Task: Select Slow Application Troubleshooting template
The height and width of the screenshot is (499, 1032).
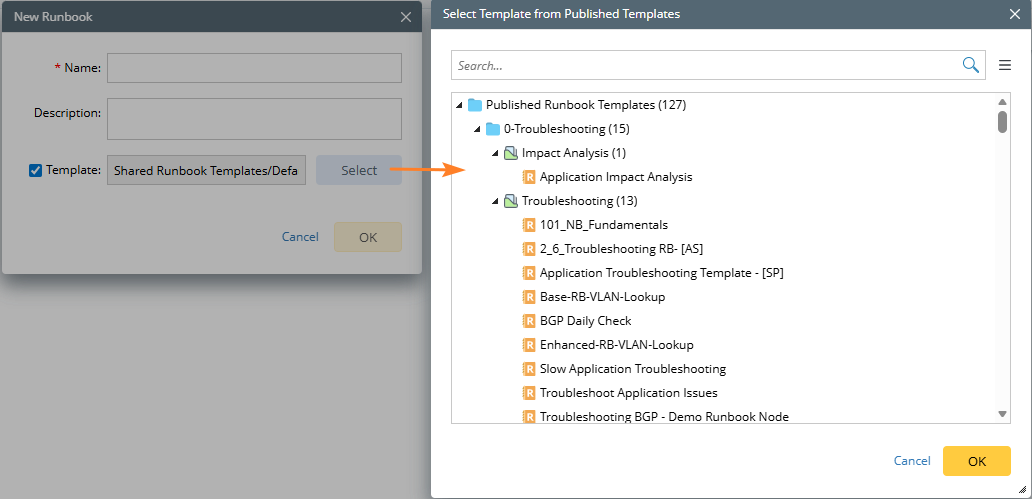Action: [x=632, y=369]
